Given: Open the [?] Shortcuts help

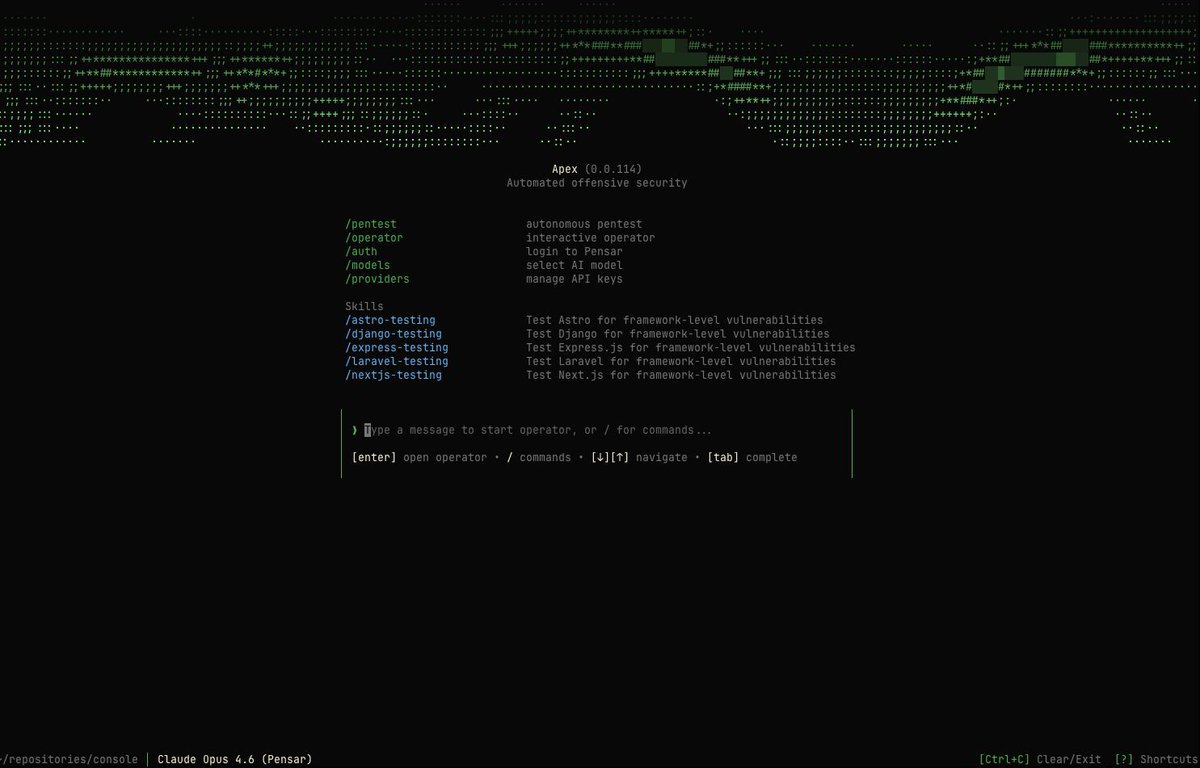Looking at the screenshot, I should (x=1157, y=759).
